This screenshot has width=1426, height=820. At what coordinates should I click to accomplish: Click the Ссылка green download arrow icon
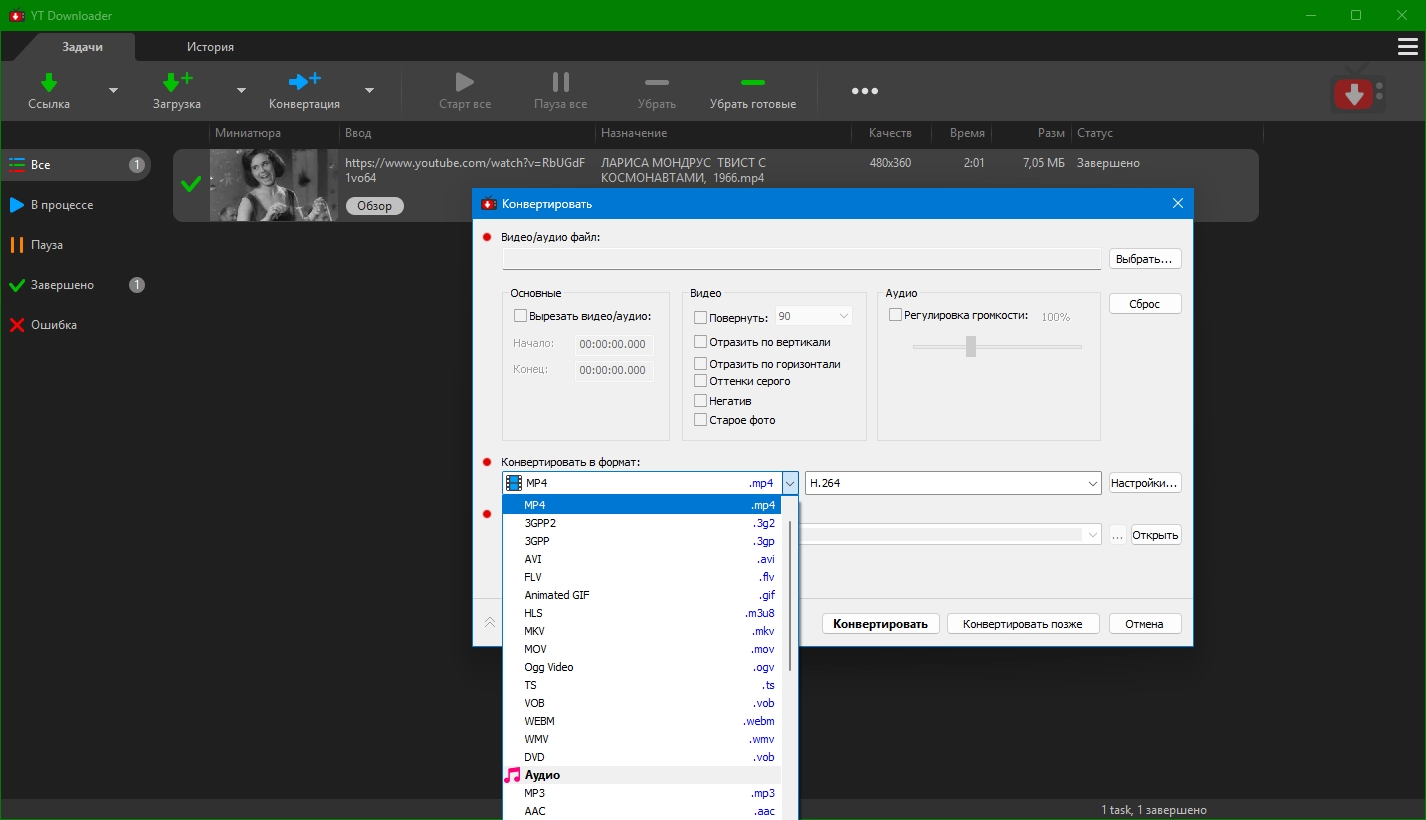[x=48, y=82]
